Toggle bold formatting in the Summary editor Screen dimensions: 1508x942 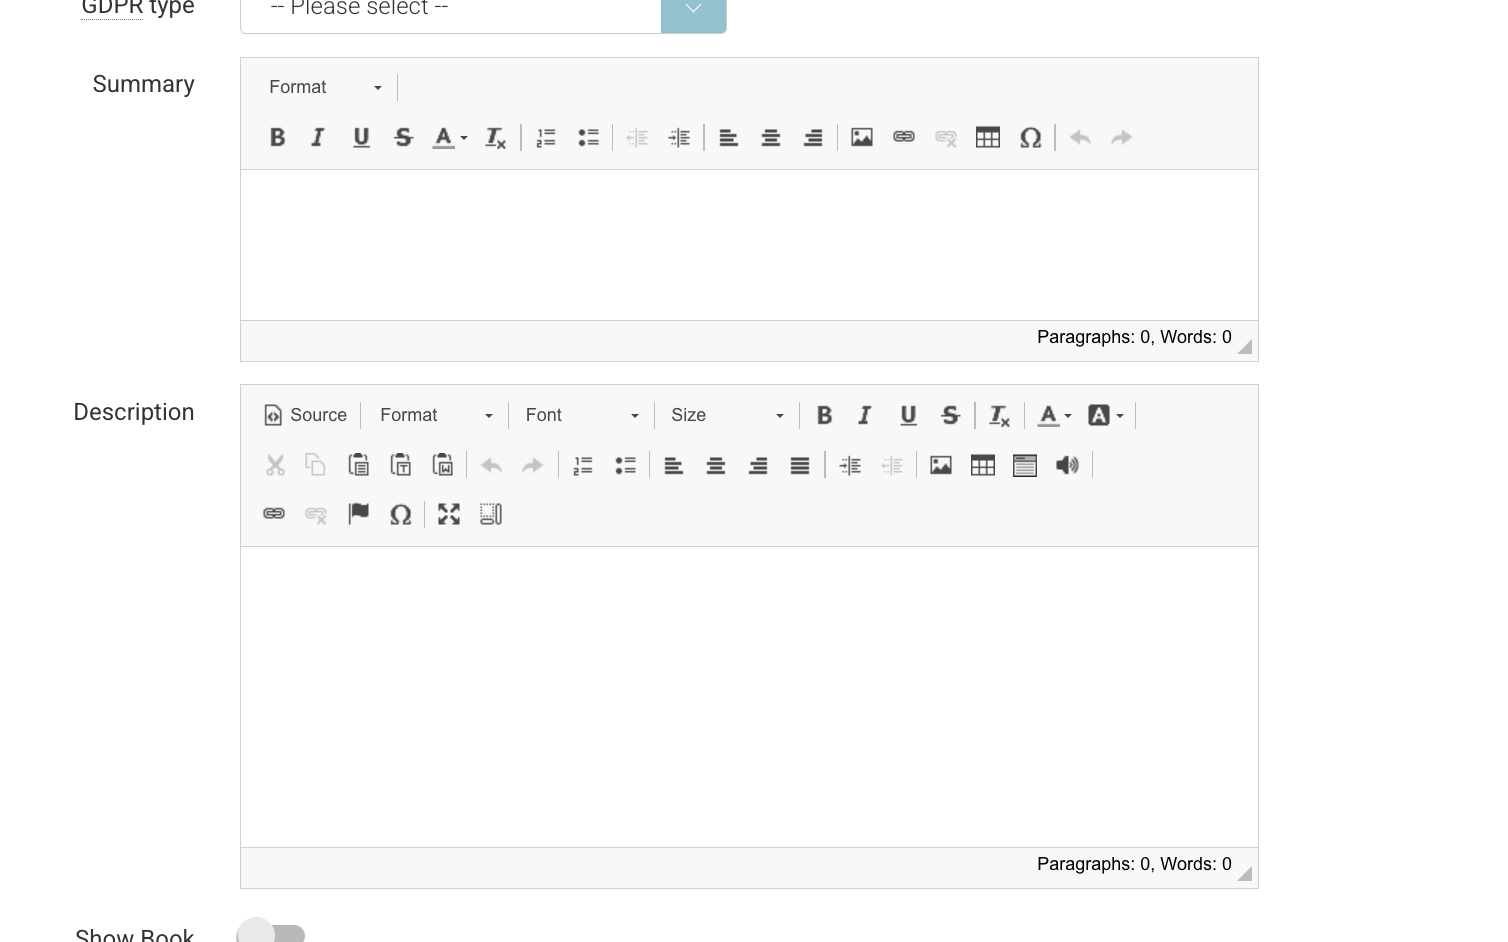coord(277,137)
